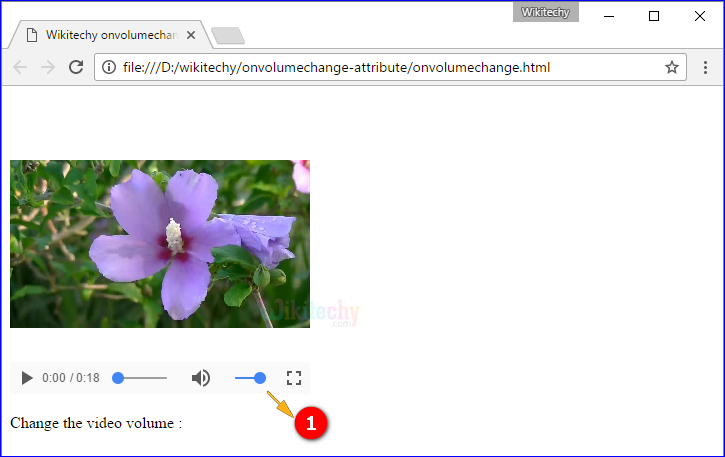Click the red numbered marker 1
Screen dimensions: 725x457
310,424
